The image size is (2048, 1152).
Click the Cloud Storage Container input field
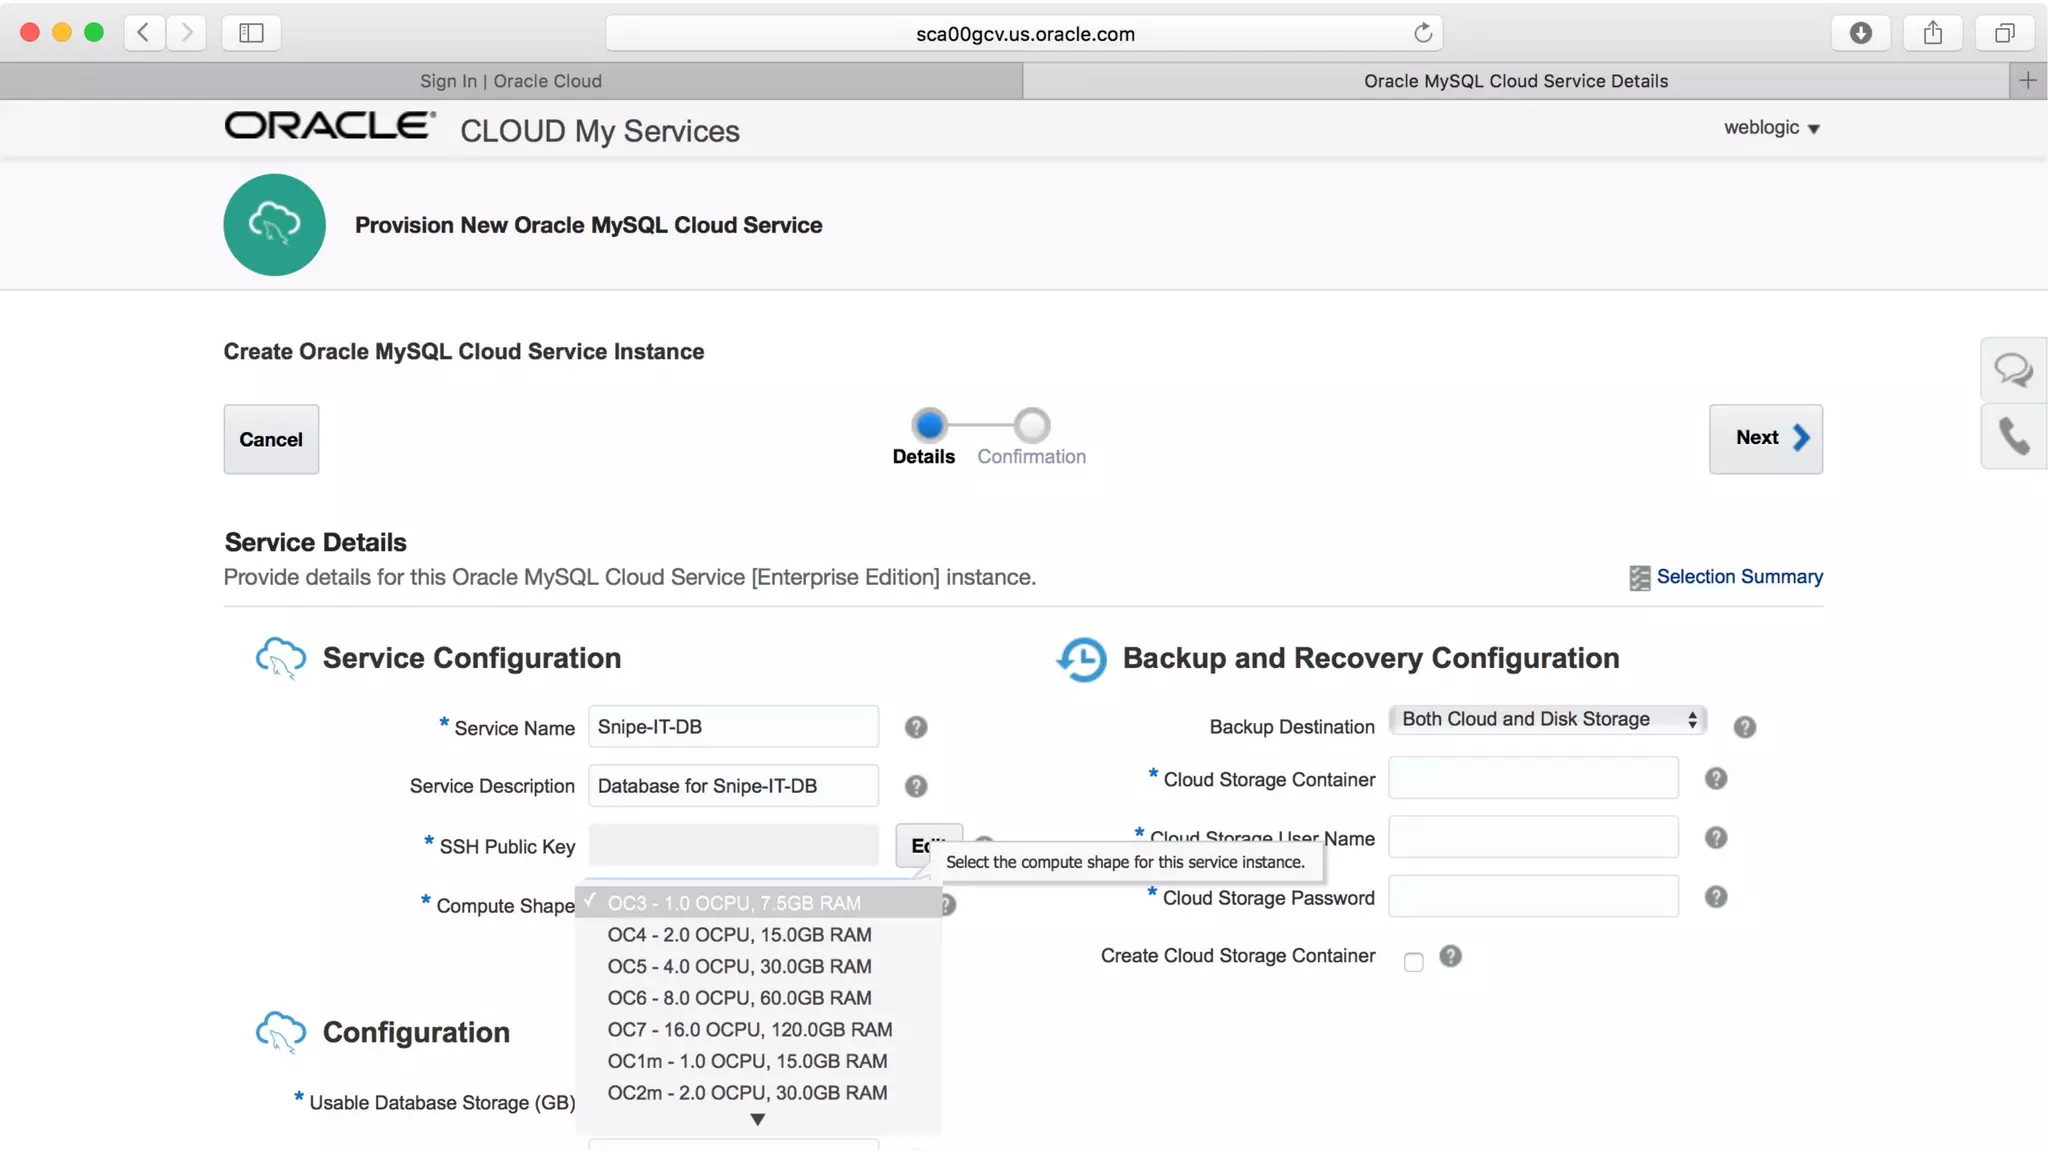[1532, 778]
